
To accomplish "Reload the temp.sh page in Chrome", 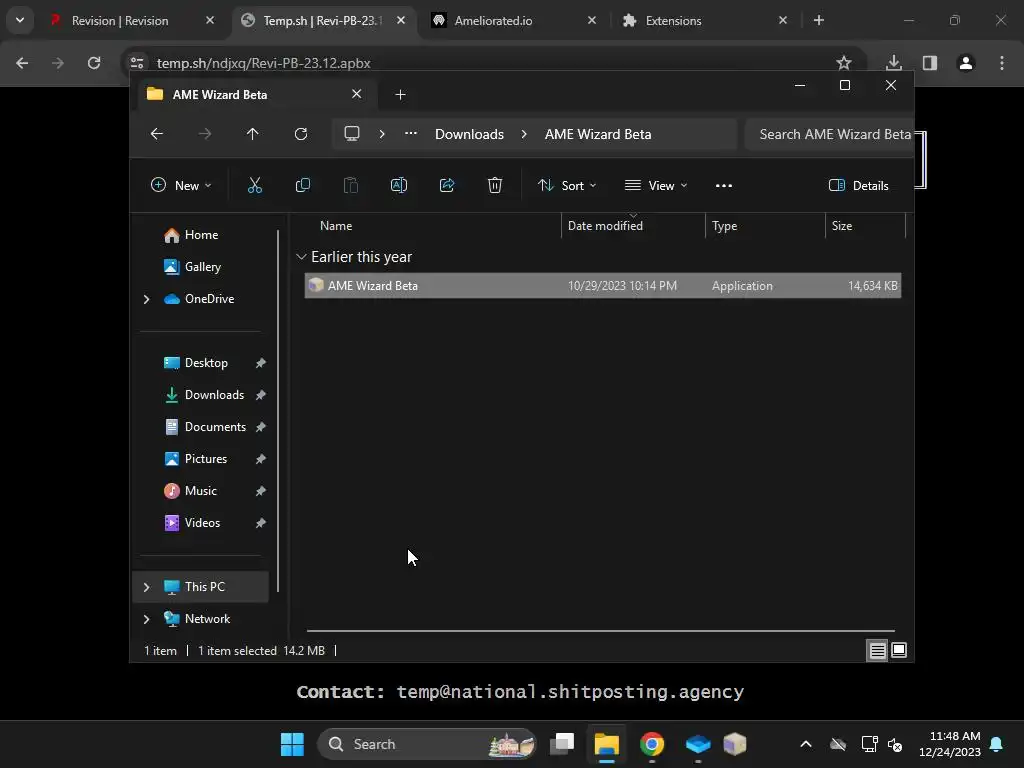I will 94,63.
